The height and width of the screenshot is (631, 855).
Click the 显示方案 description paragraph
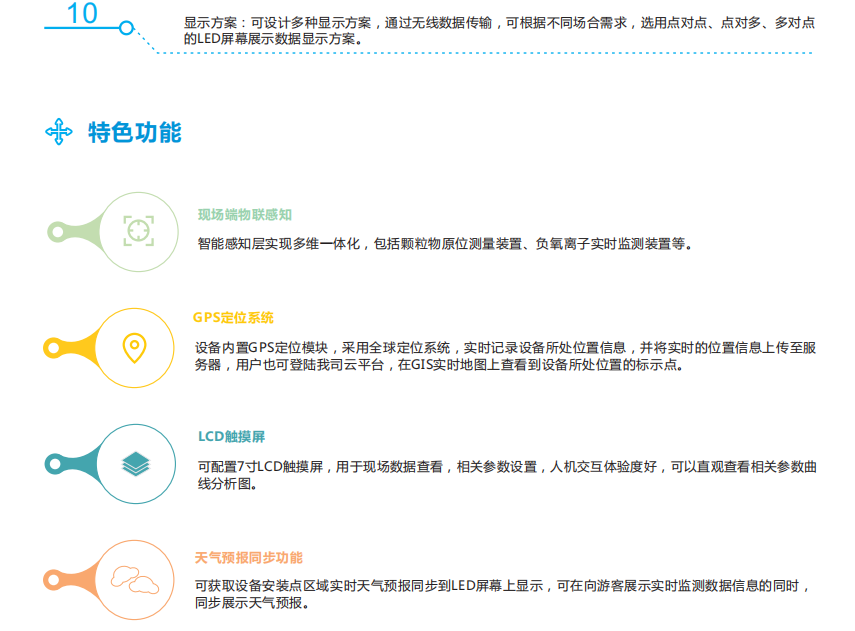tap(499, 31)
